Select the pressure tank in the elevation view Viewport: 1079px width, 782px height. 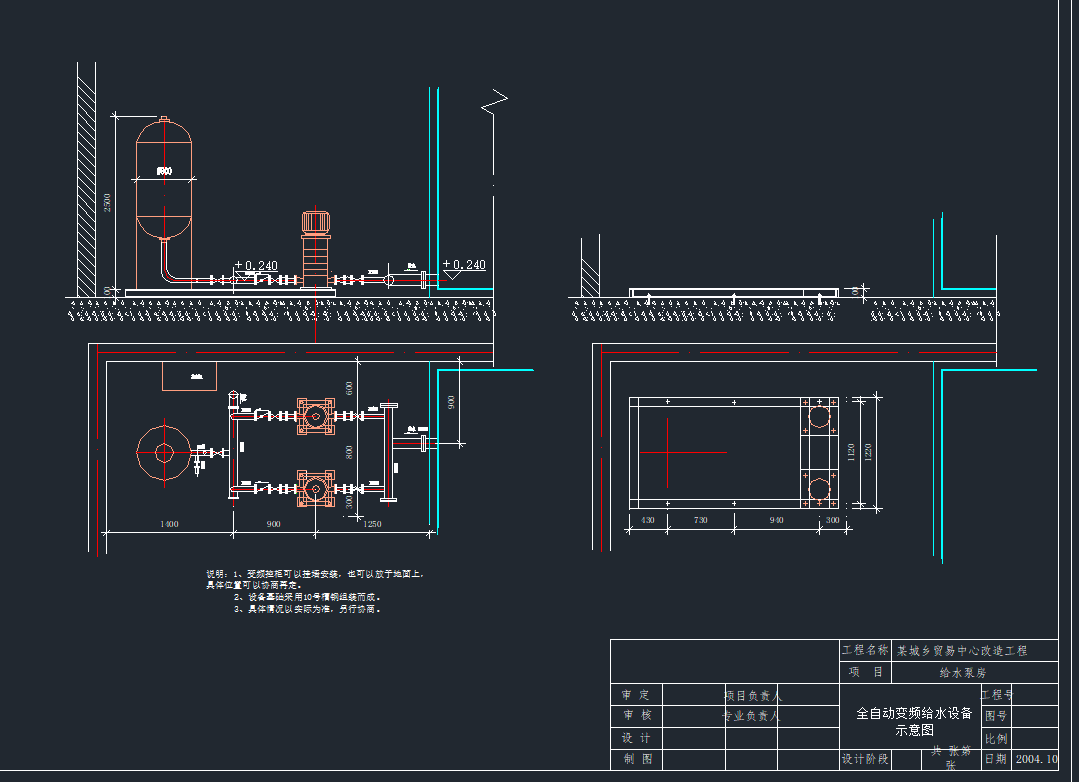pyautogui.click(x=164, y=180)
